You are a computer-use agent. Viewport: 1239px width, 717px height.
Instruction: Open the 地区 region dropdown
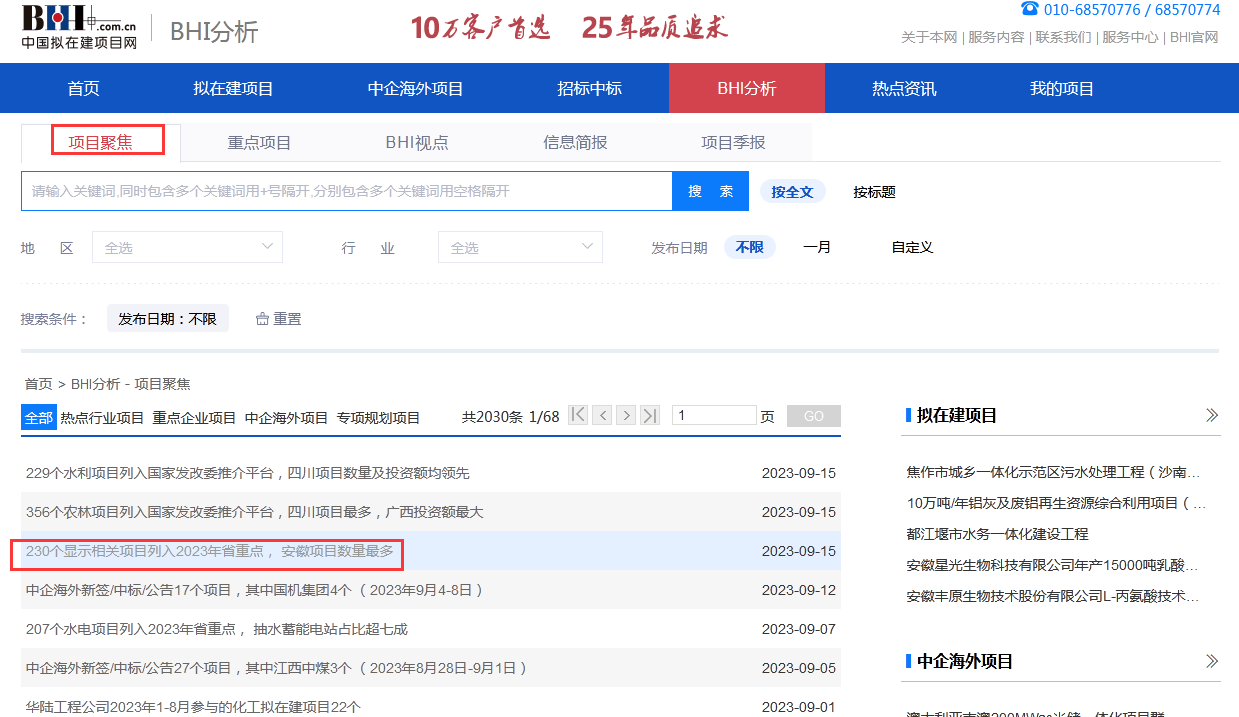(187, 247)
